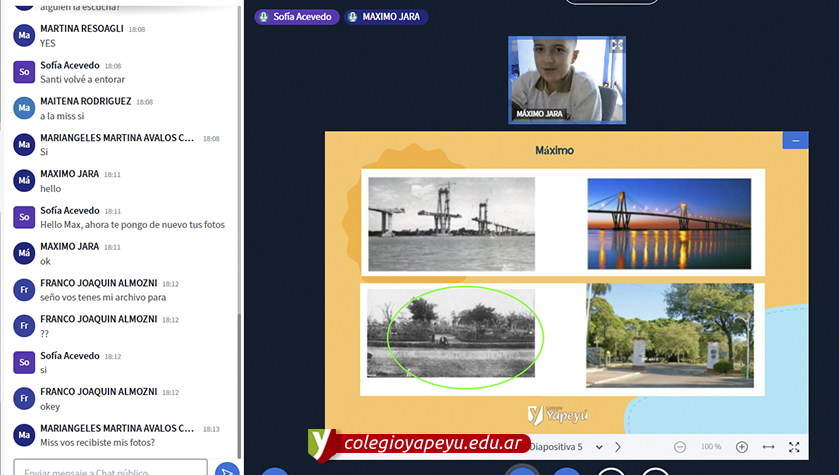Click Sofía Acevedo avatar beside 'Hello Max' message
839x475 pixels.
(24, 217)
